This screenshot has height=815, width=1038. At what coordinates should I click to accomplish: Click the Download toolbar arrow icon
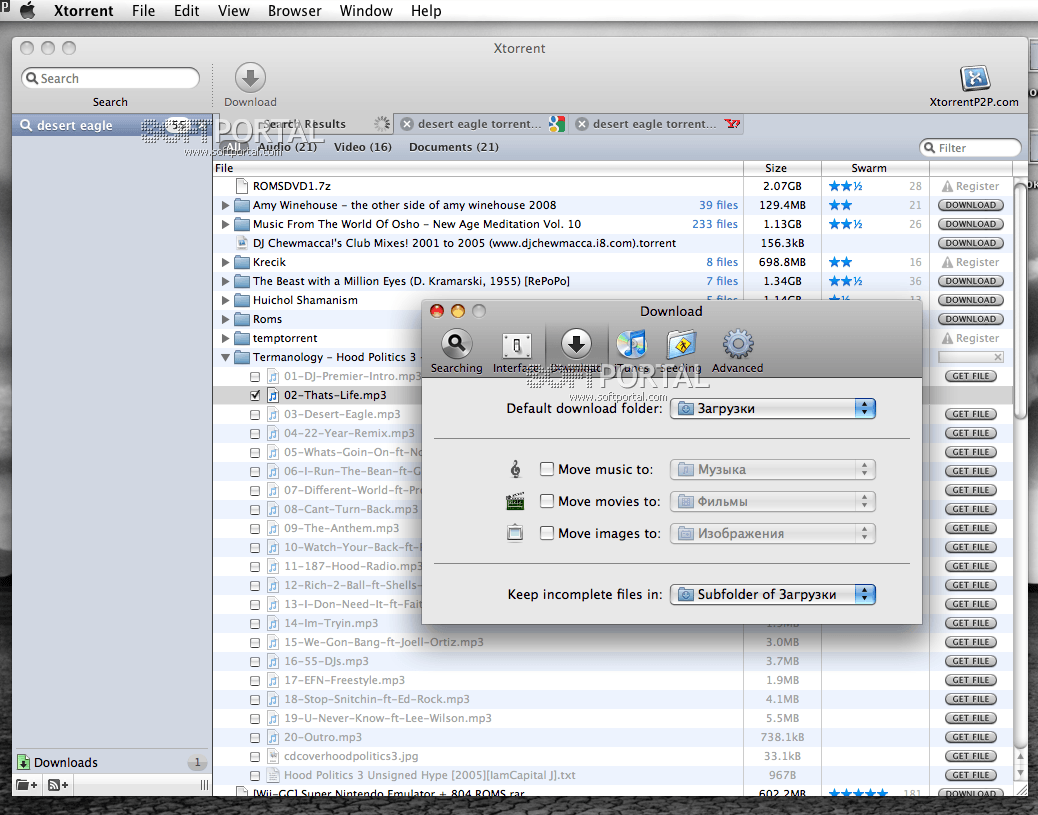click(250, 78)
